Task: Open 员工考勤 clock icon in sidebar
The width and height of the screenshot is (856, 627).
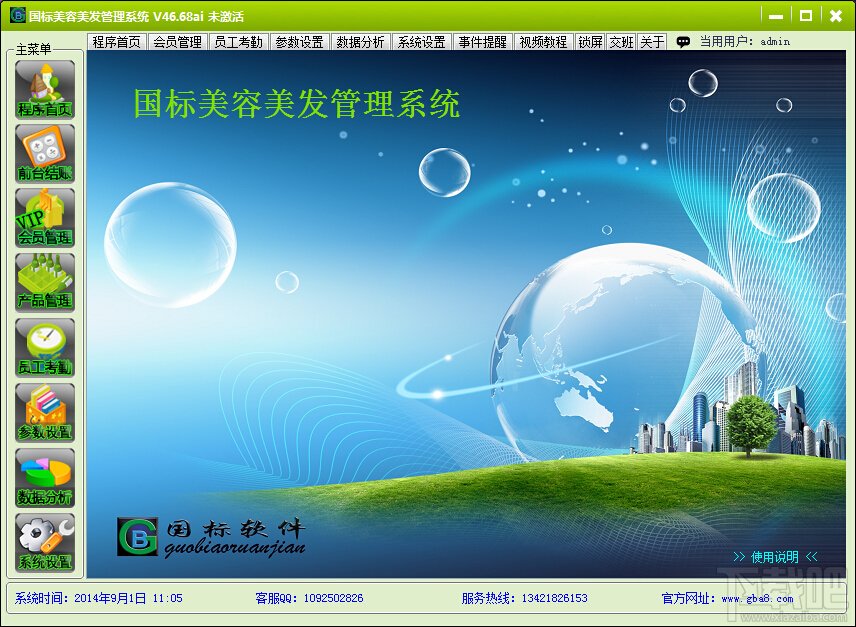Action: pyautogui.click(x=45, y=348)
